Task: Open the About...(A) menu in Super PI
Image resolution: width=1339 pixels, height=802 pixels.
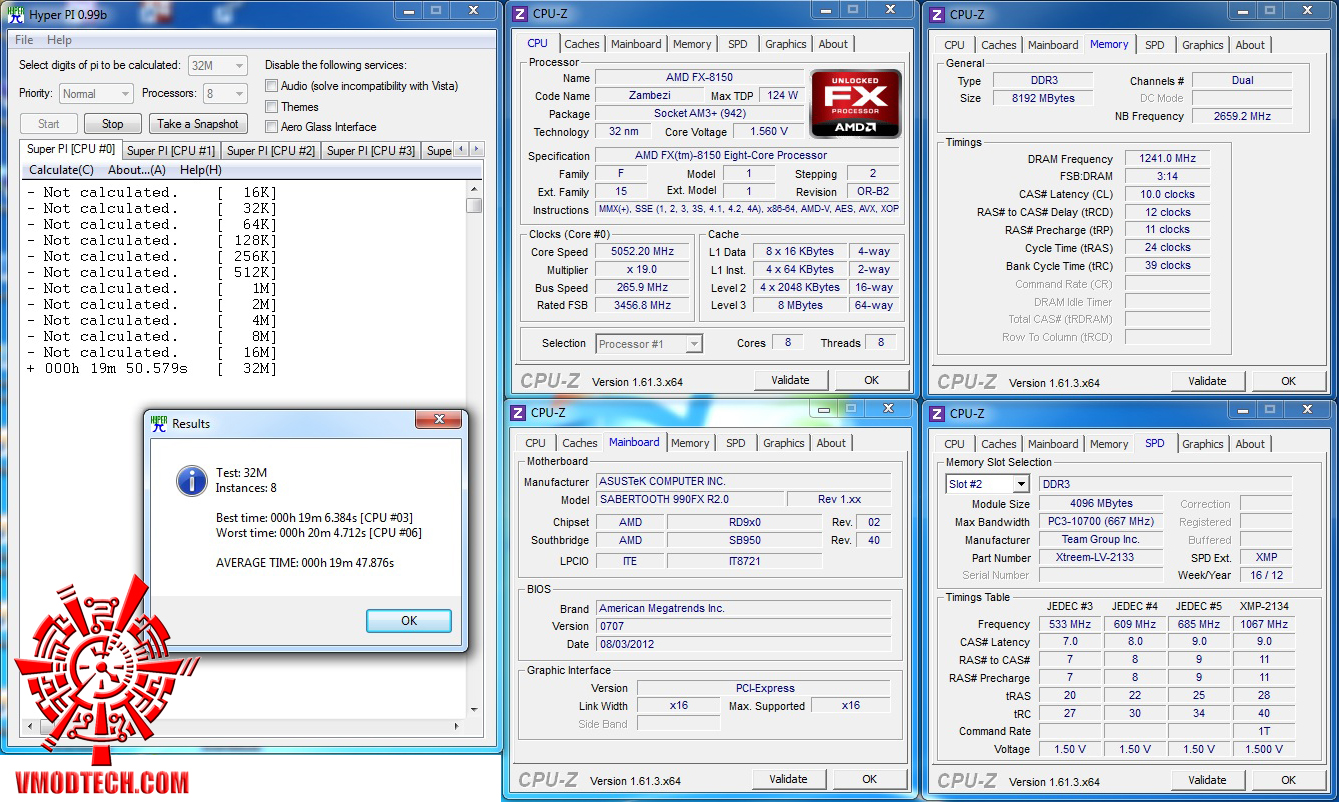Action: [x=137, y=170]
